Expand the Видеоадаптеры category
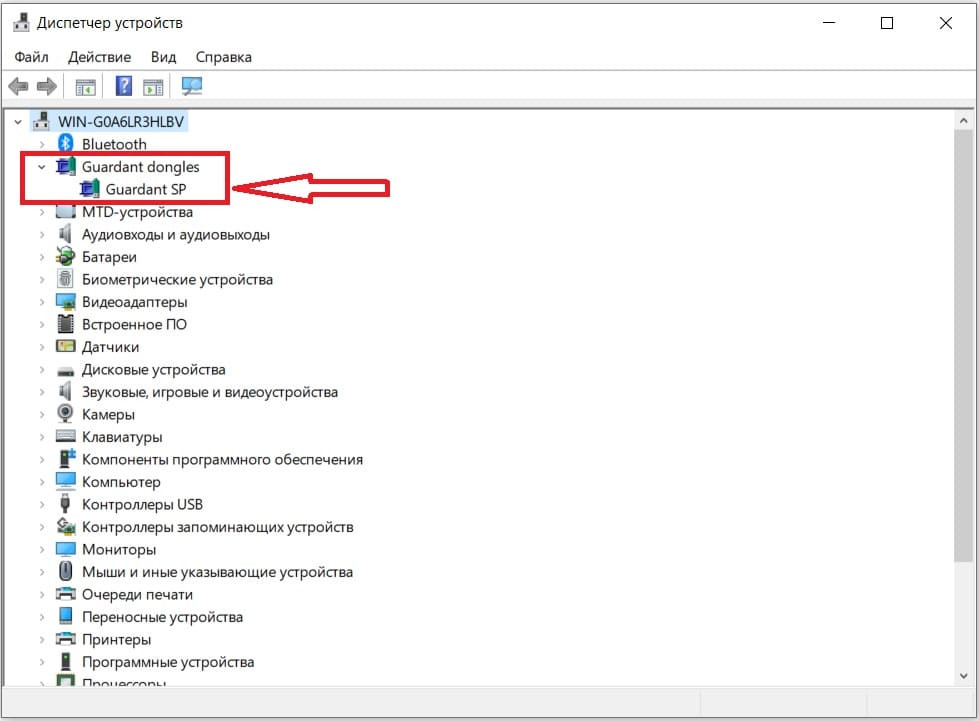Screen dimensions: 979x721 pyautogui.click(x=42, y=302)
